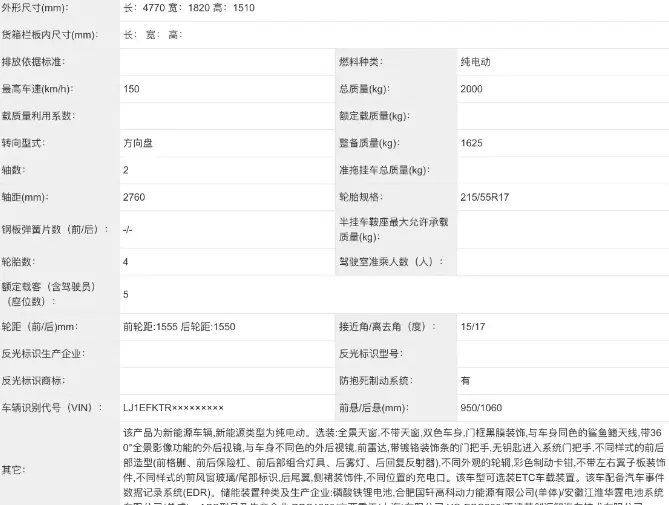
Task: Select the 总质量(kg) label
Action: 365,89
